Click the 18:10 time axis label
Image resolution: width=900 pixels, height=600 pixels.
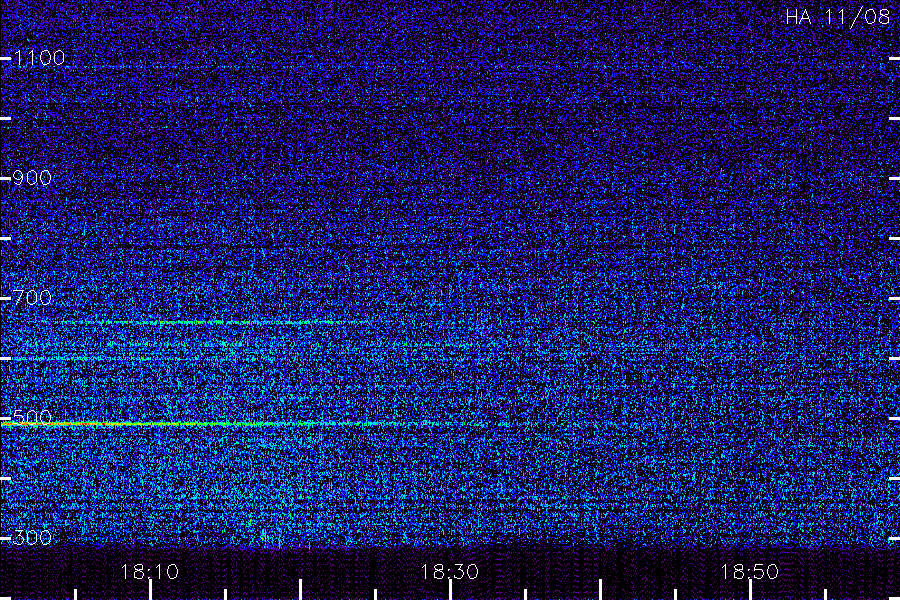point(150,572)
